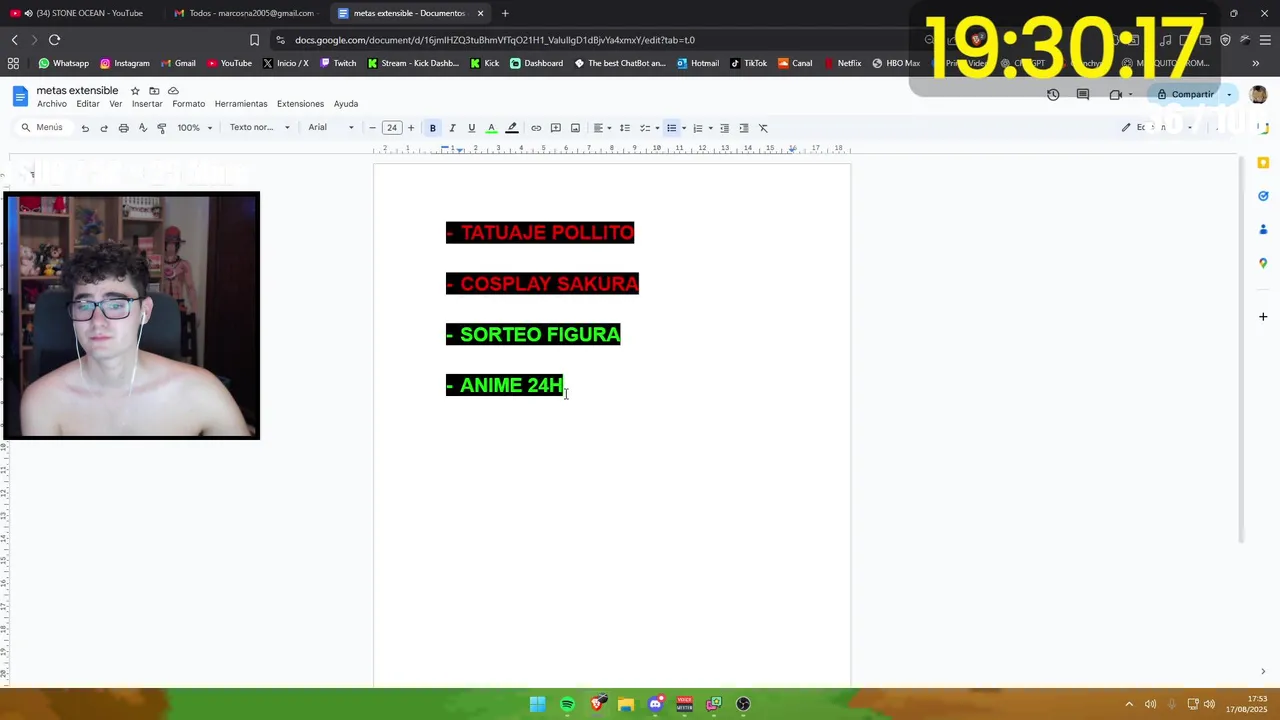Switch to the STONE OCEAN YouTube tab

(82, 13)
